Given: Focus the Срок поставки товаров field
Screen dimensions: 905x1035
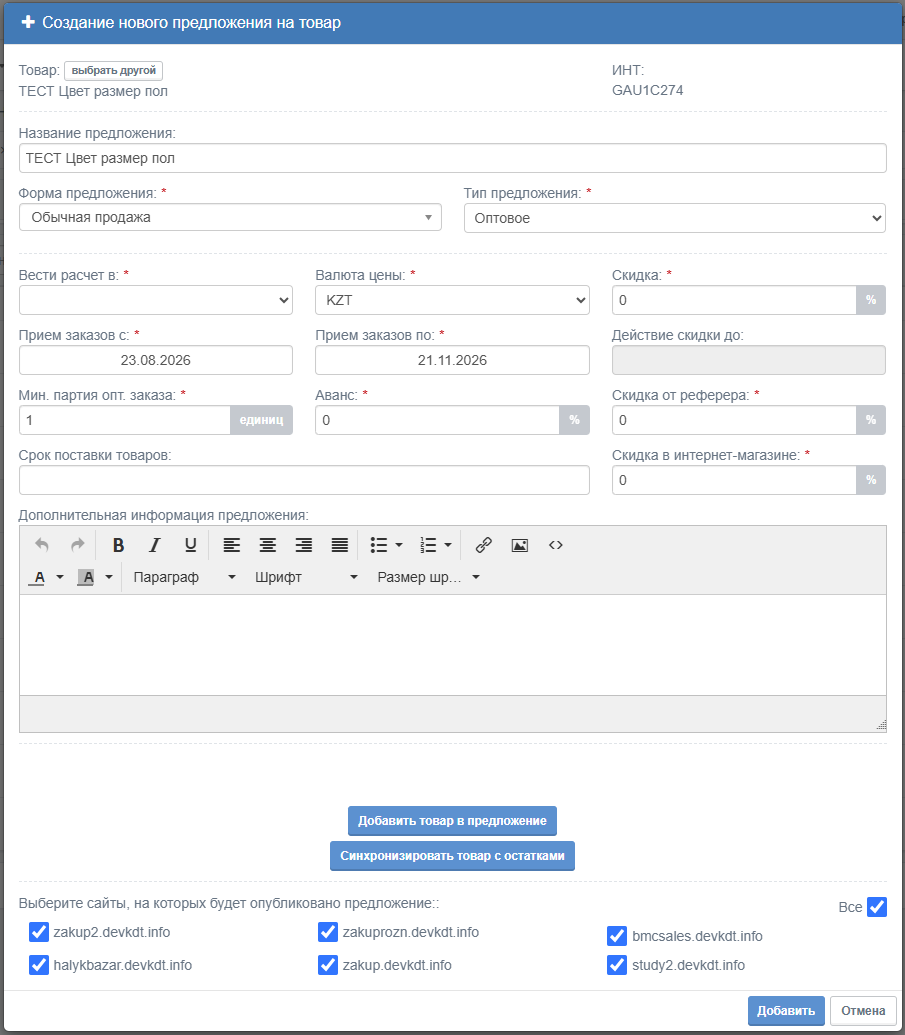Looking at the screenshot, I should tap(304, 481).
